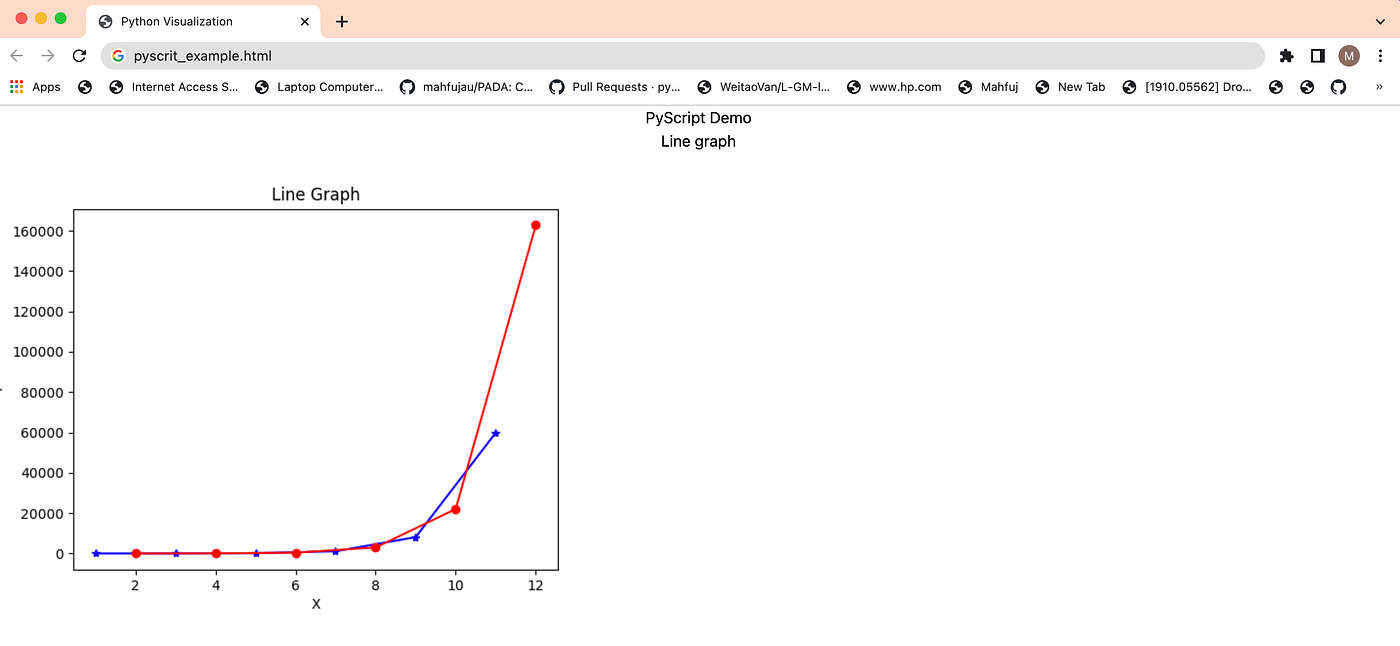
Task: Open the Apps grid icon on bookmarks bar
Action: [x=16, y=87]
